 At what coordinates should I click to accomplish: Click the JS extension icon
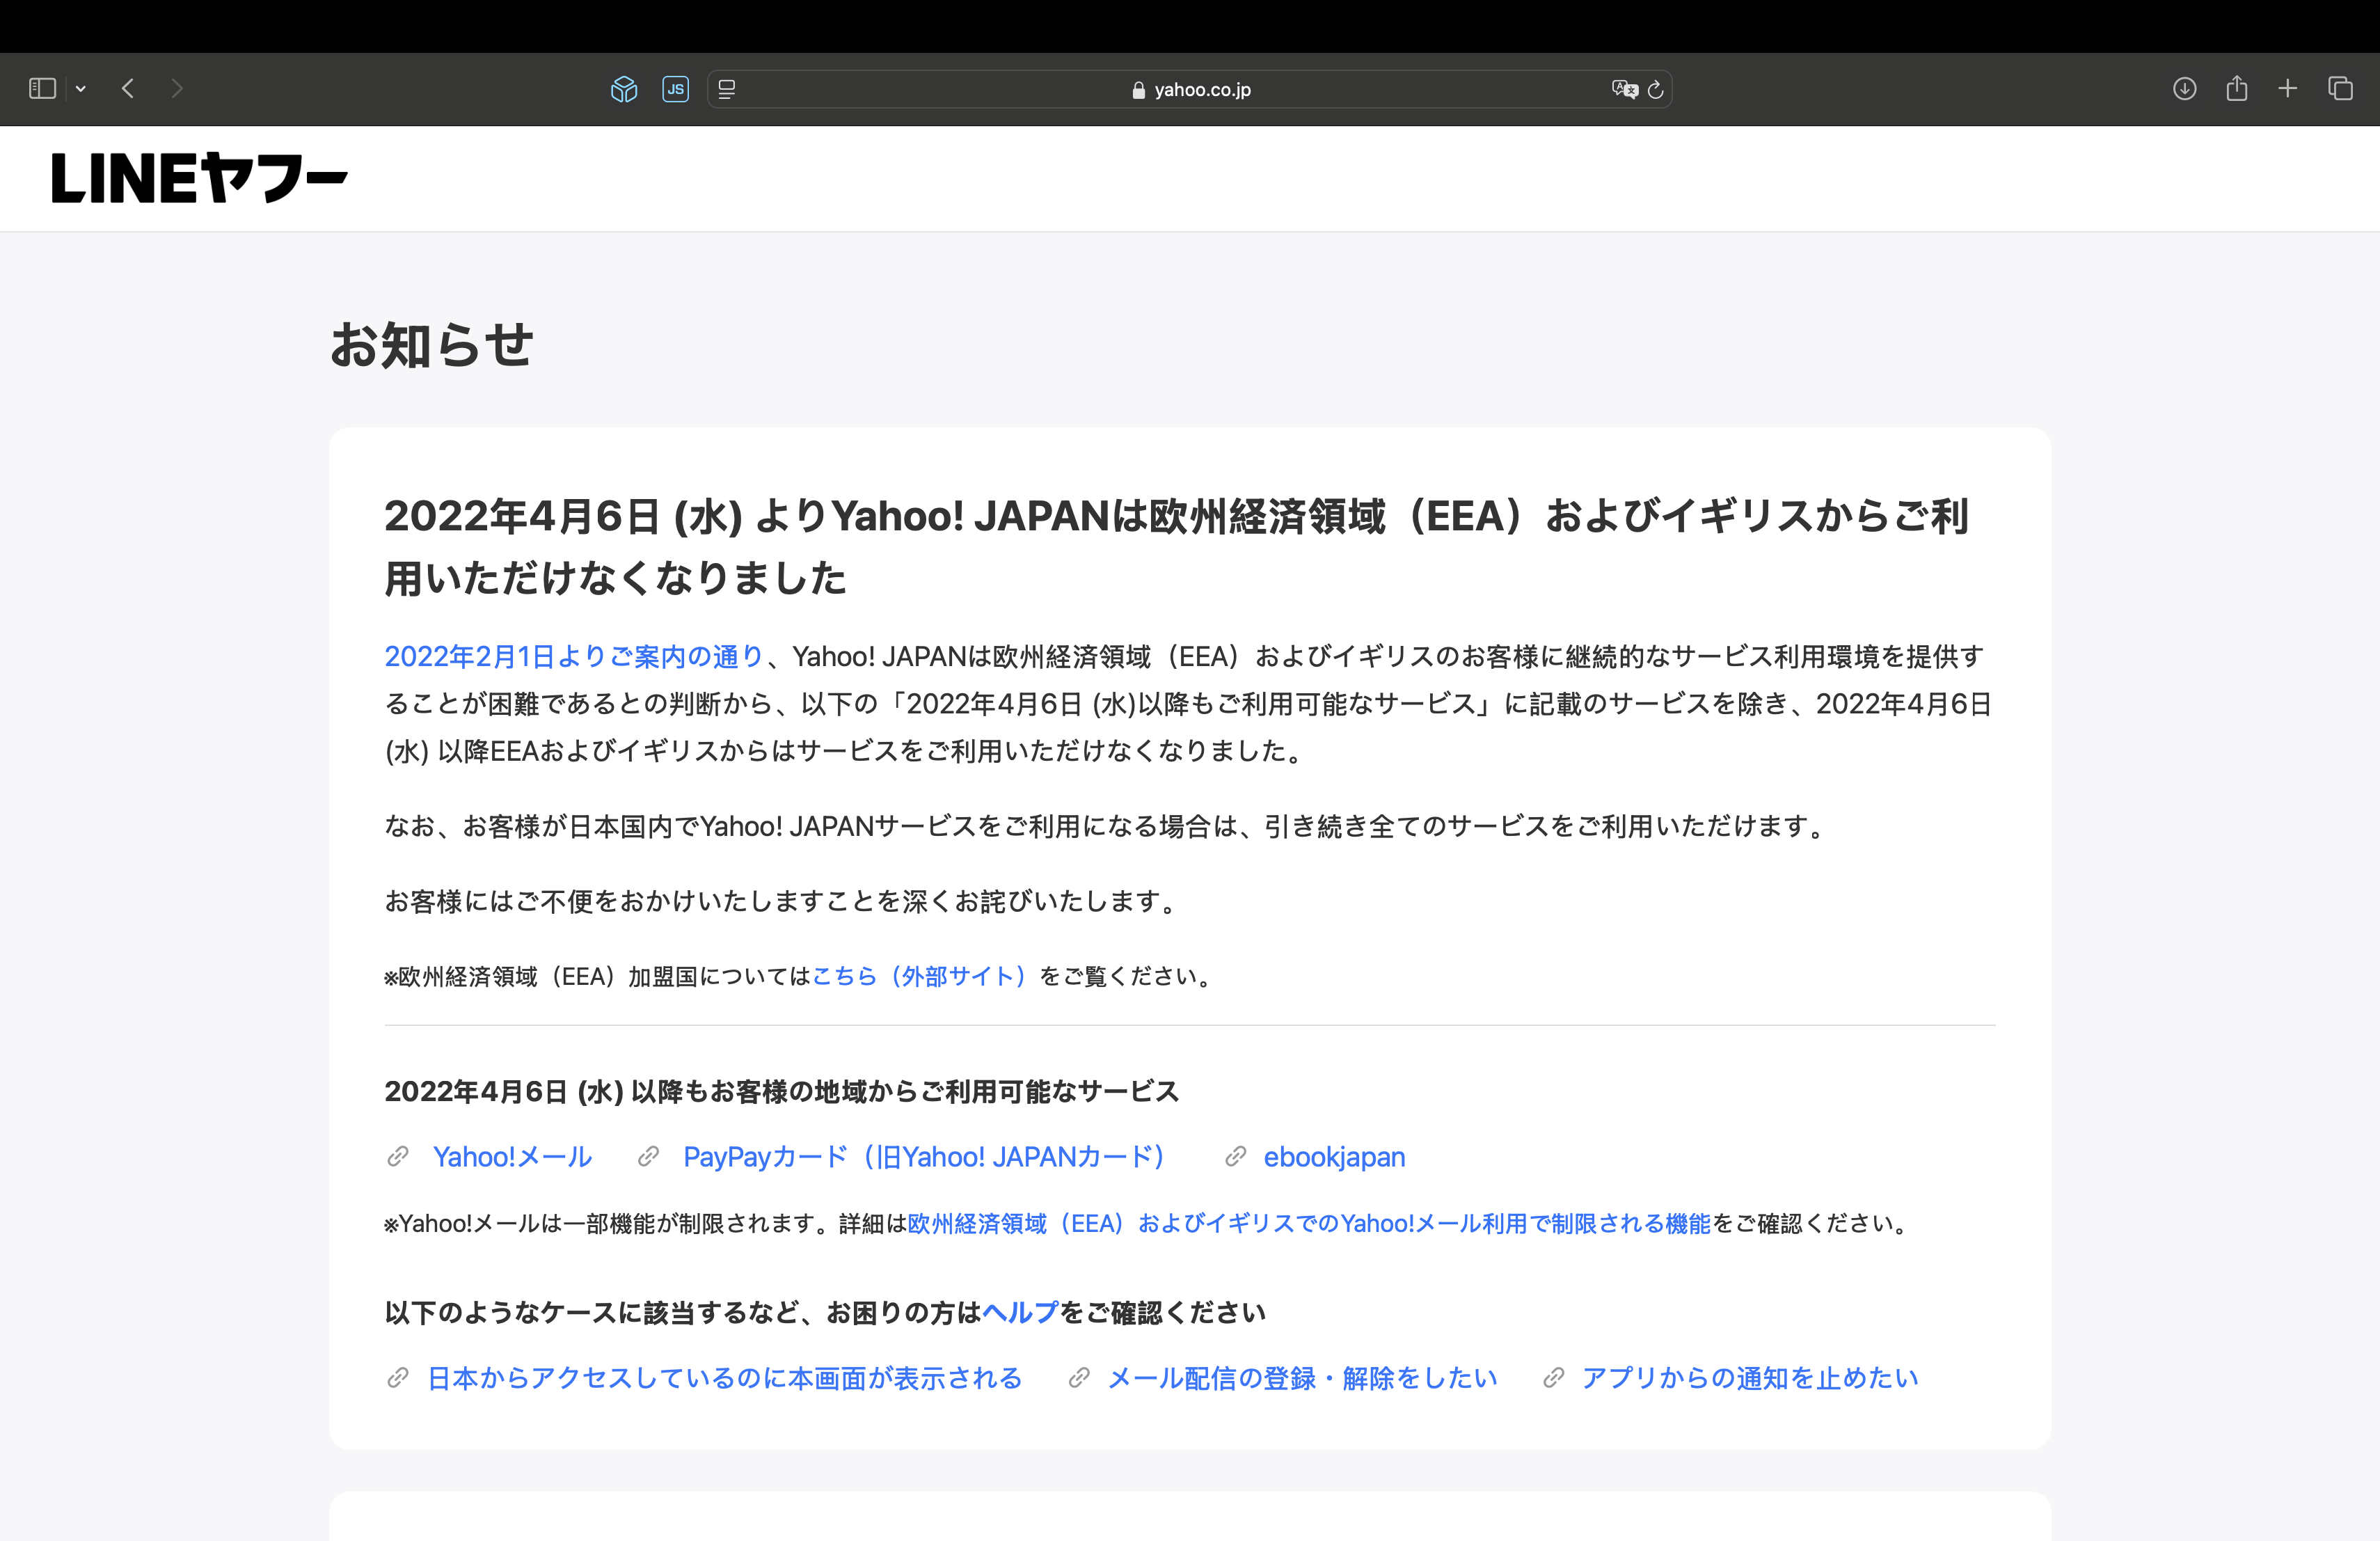coord(676,89)
